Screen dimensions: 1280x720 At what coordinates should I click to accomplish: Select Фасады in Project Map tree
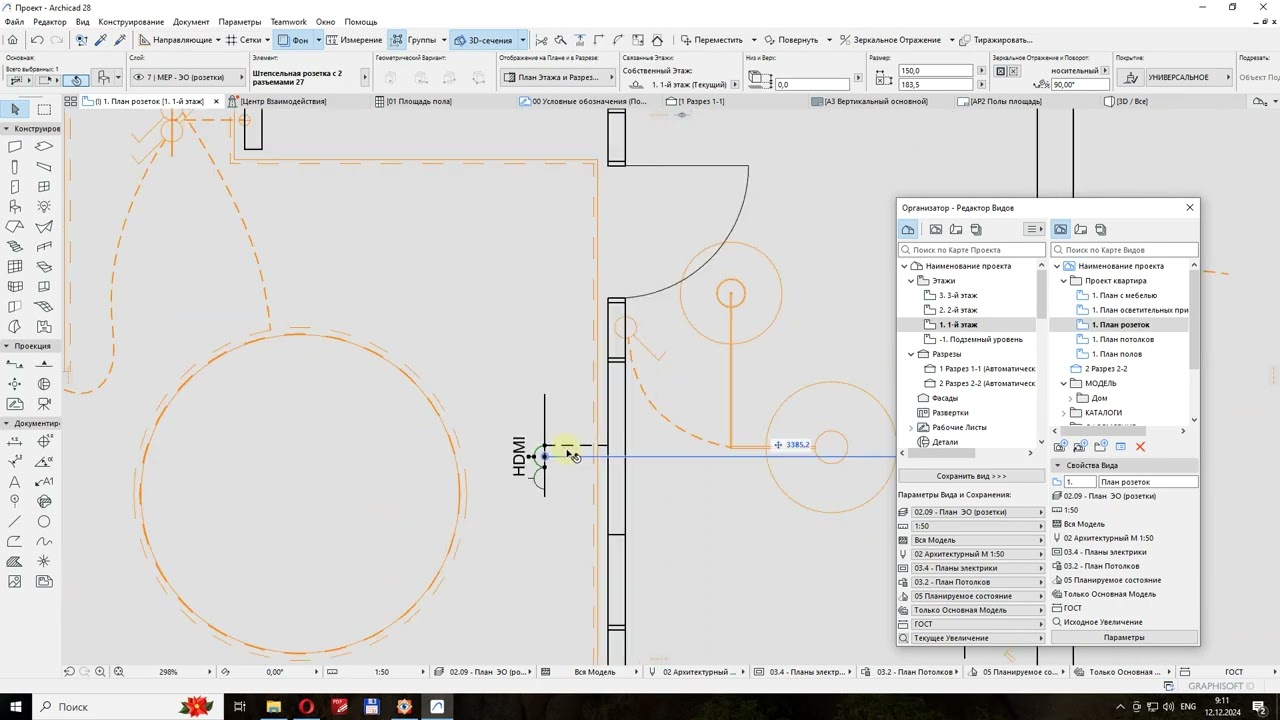tap(945, 398)
